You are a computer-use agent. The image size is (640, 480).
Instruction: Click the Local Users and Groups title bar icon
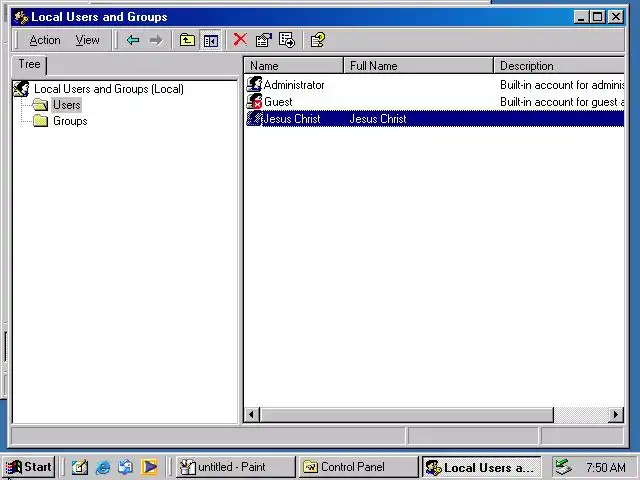tap(21, 17)
